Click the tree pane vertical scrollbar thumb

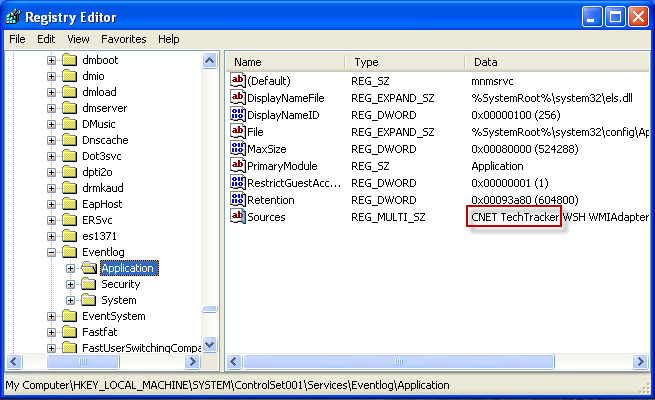[x=210, y=309]
